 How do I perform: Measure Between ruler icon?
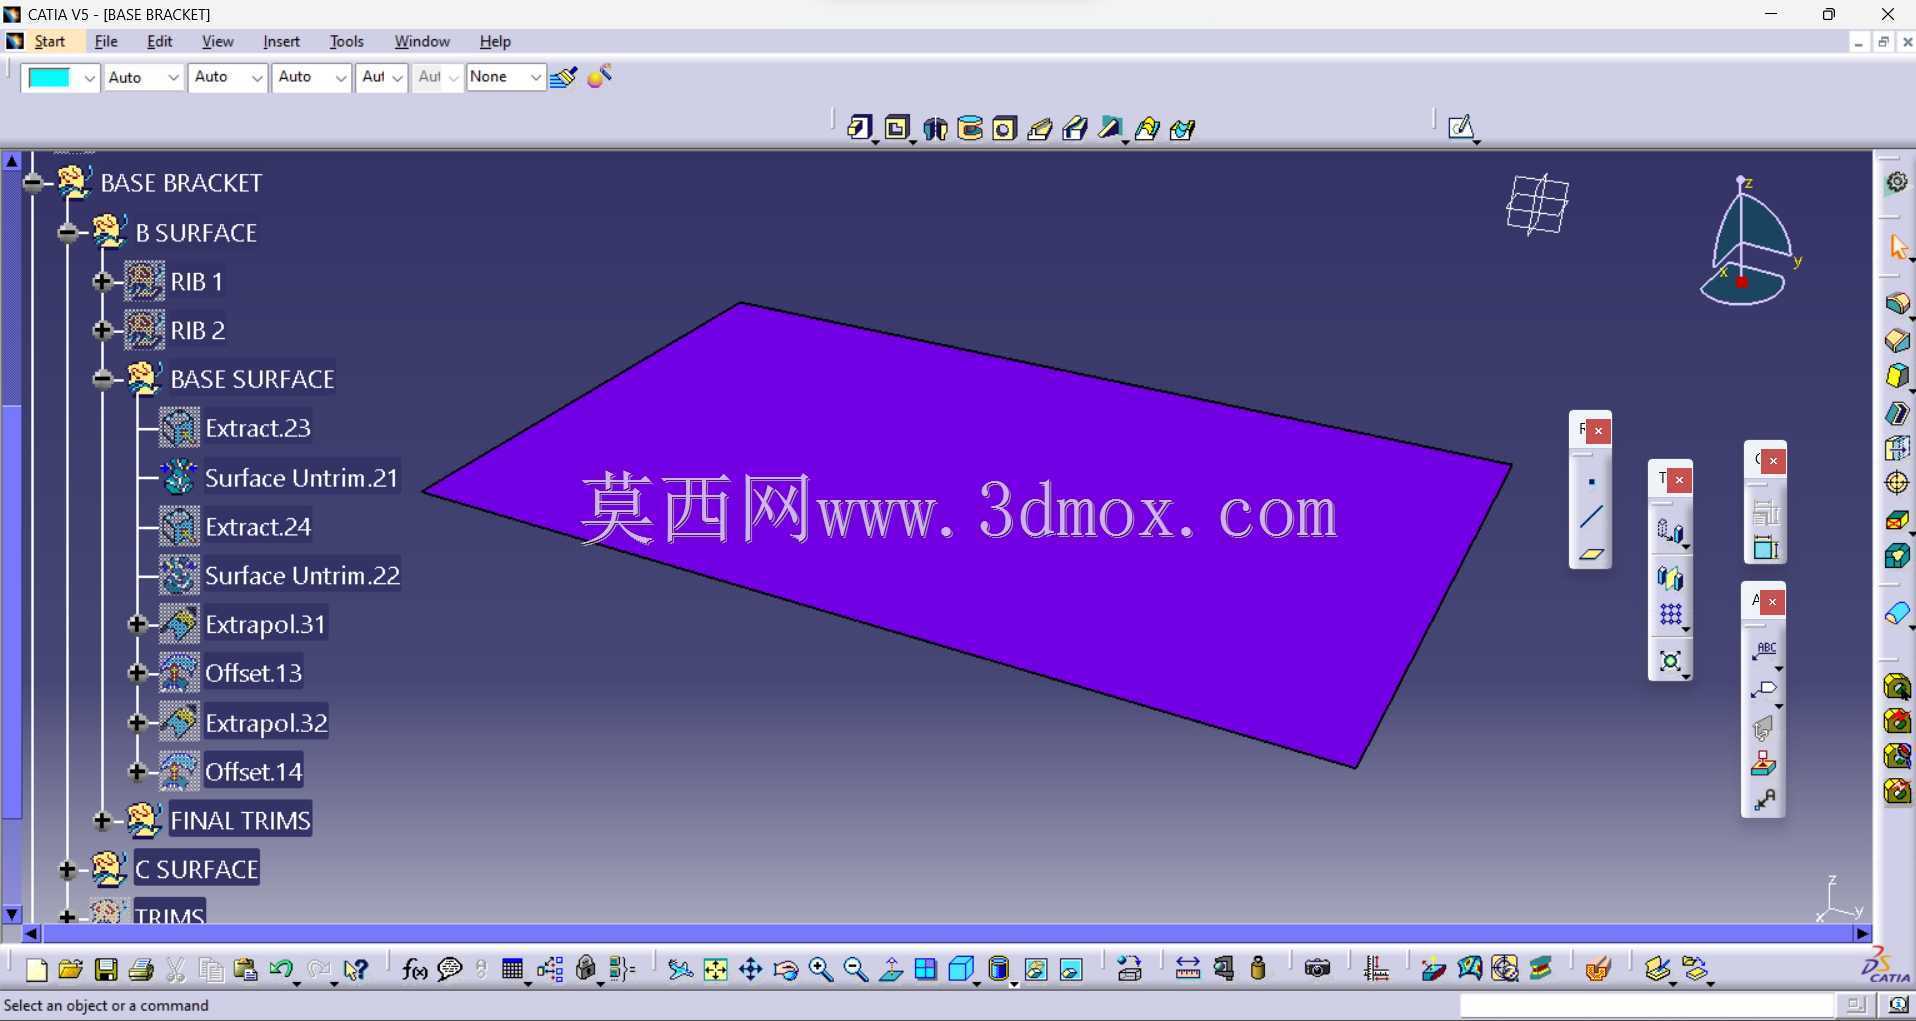(1187, 969)
